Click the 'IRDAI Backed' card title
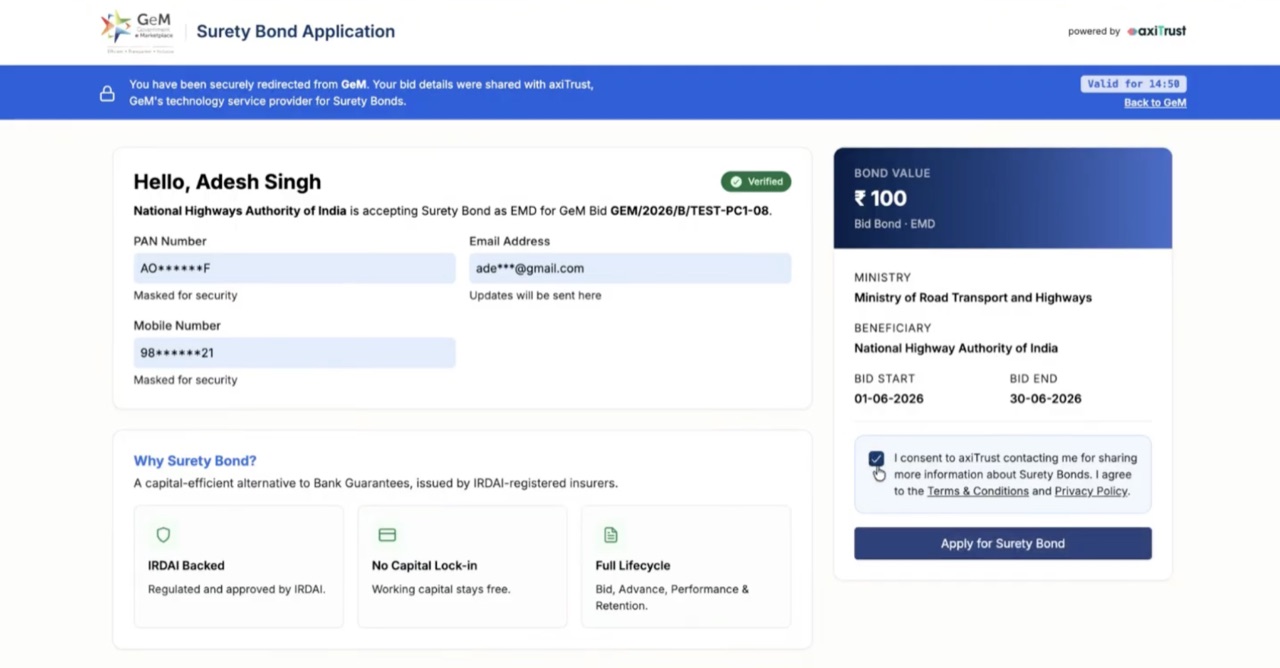Viewport: 1280px width, 668px height. coord(186,566)
